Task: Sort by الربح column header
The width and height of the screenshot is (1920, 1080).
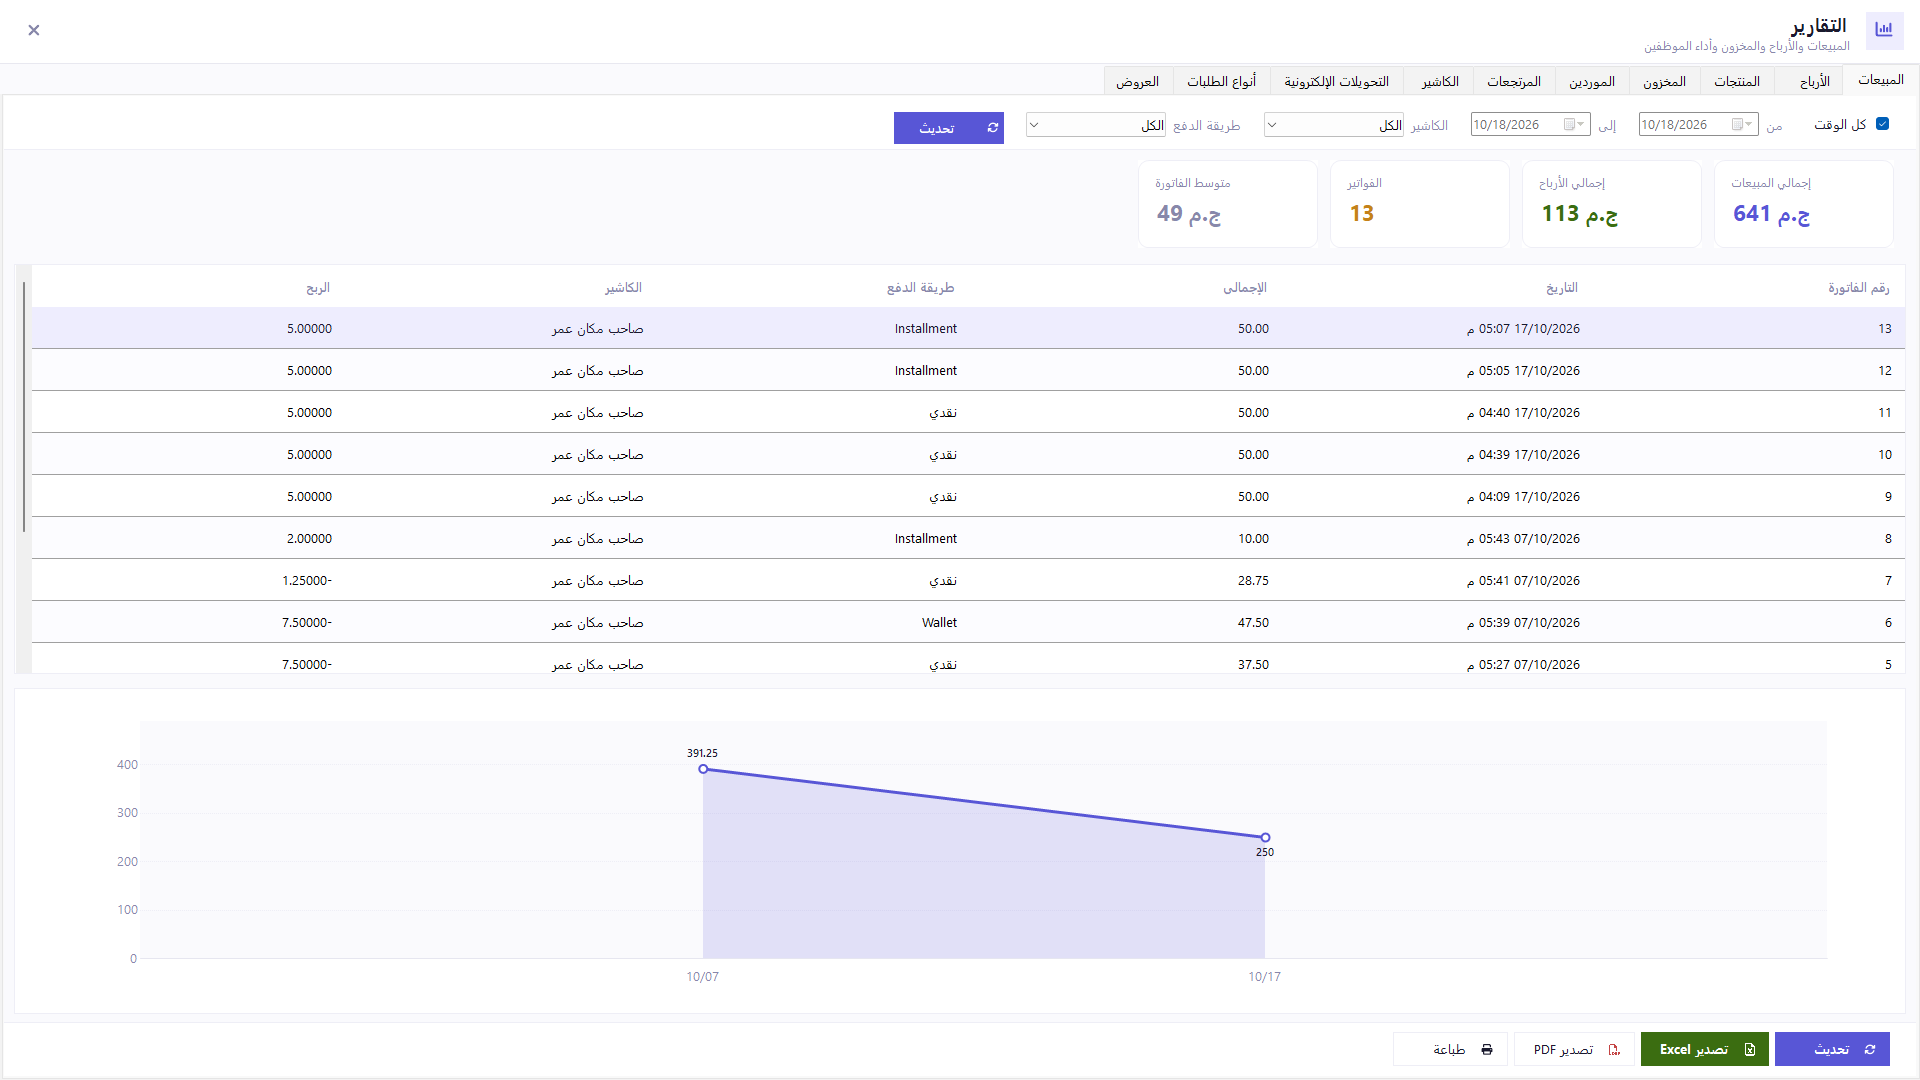Action: [x=318, y=287]
